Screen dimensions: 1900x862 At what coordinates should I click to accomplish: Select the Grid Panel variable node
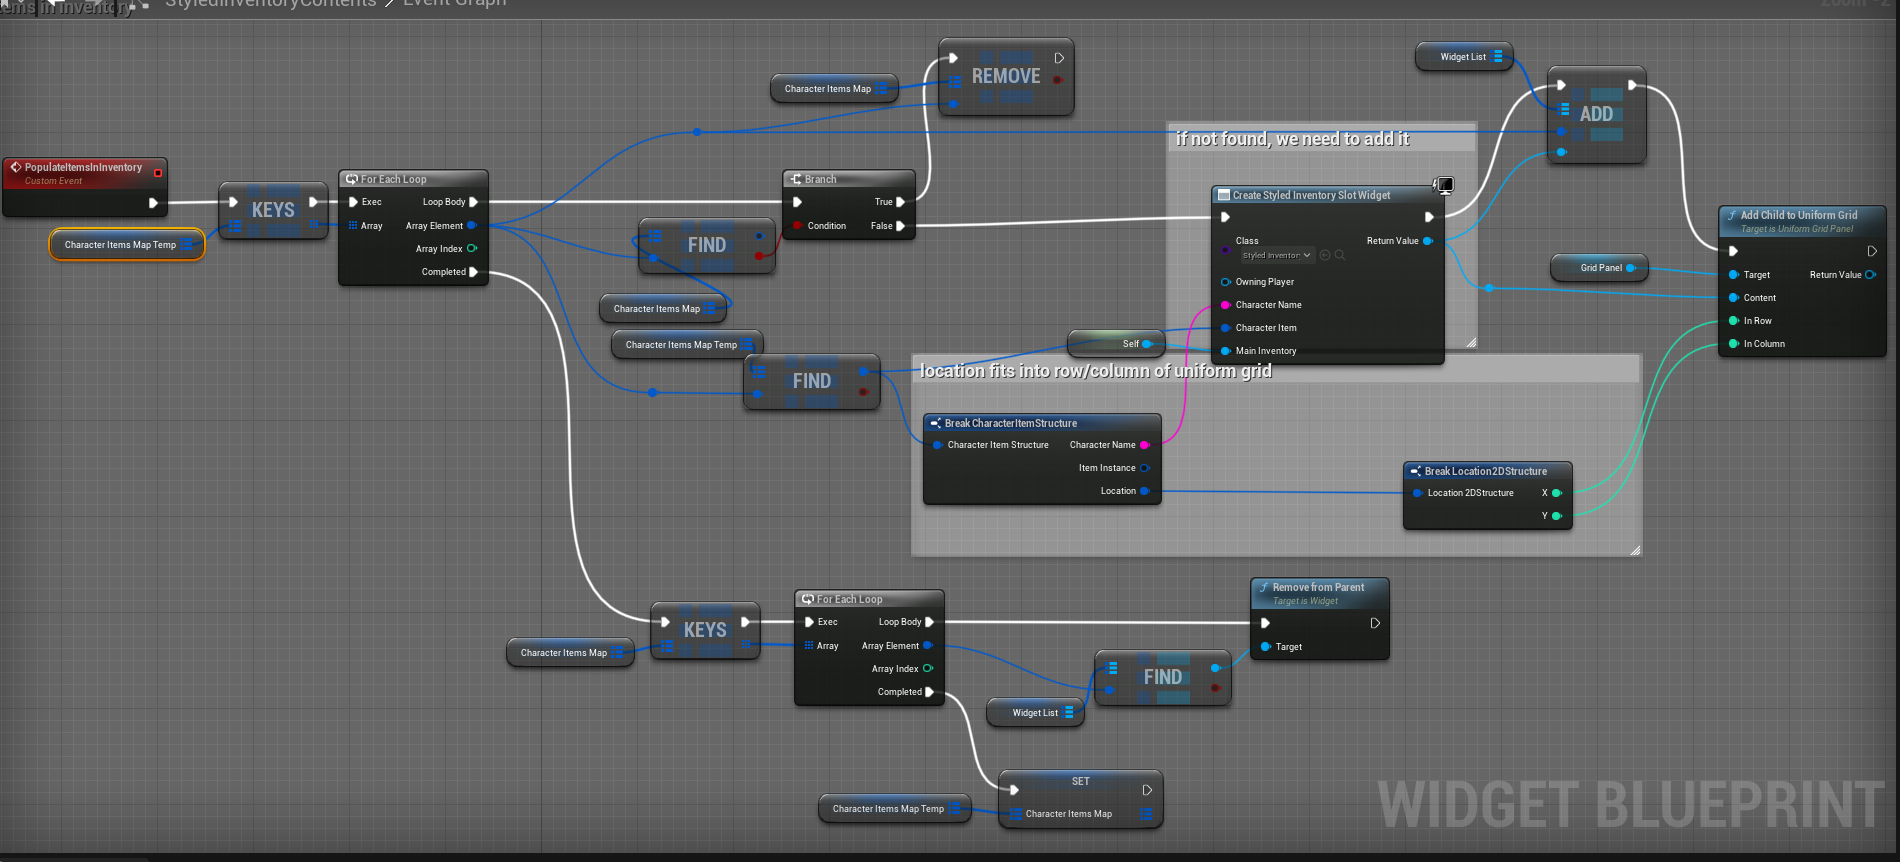click(x=1599, y=268)
